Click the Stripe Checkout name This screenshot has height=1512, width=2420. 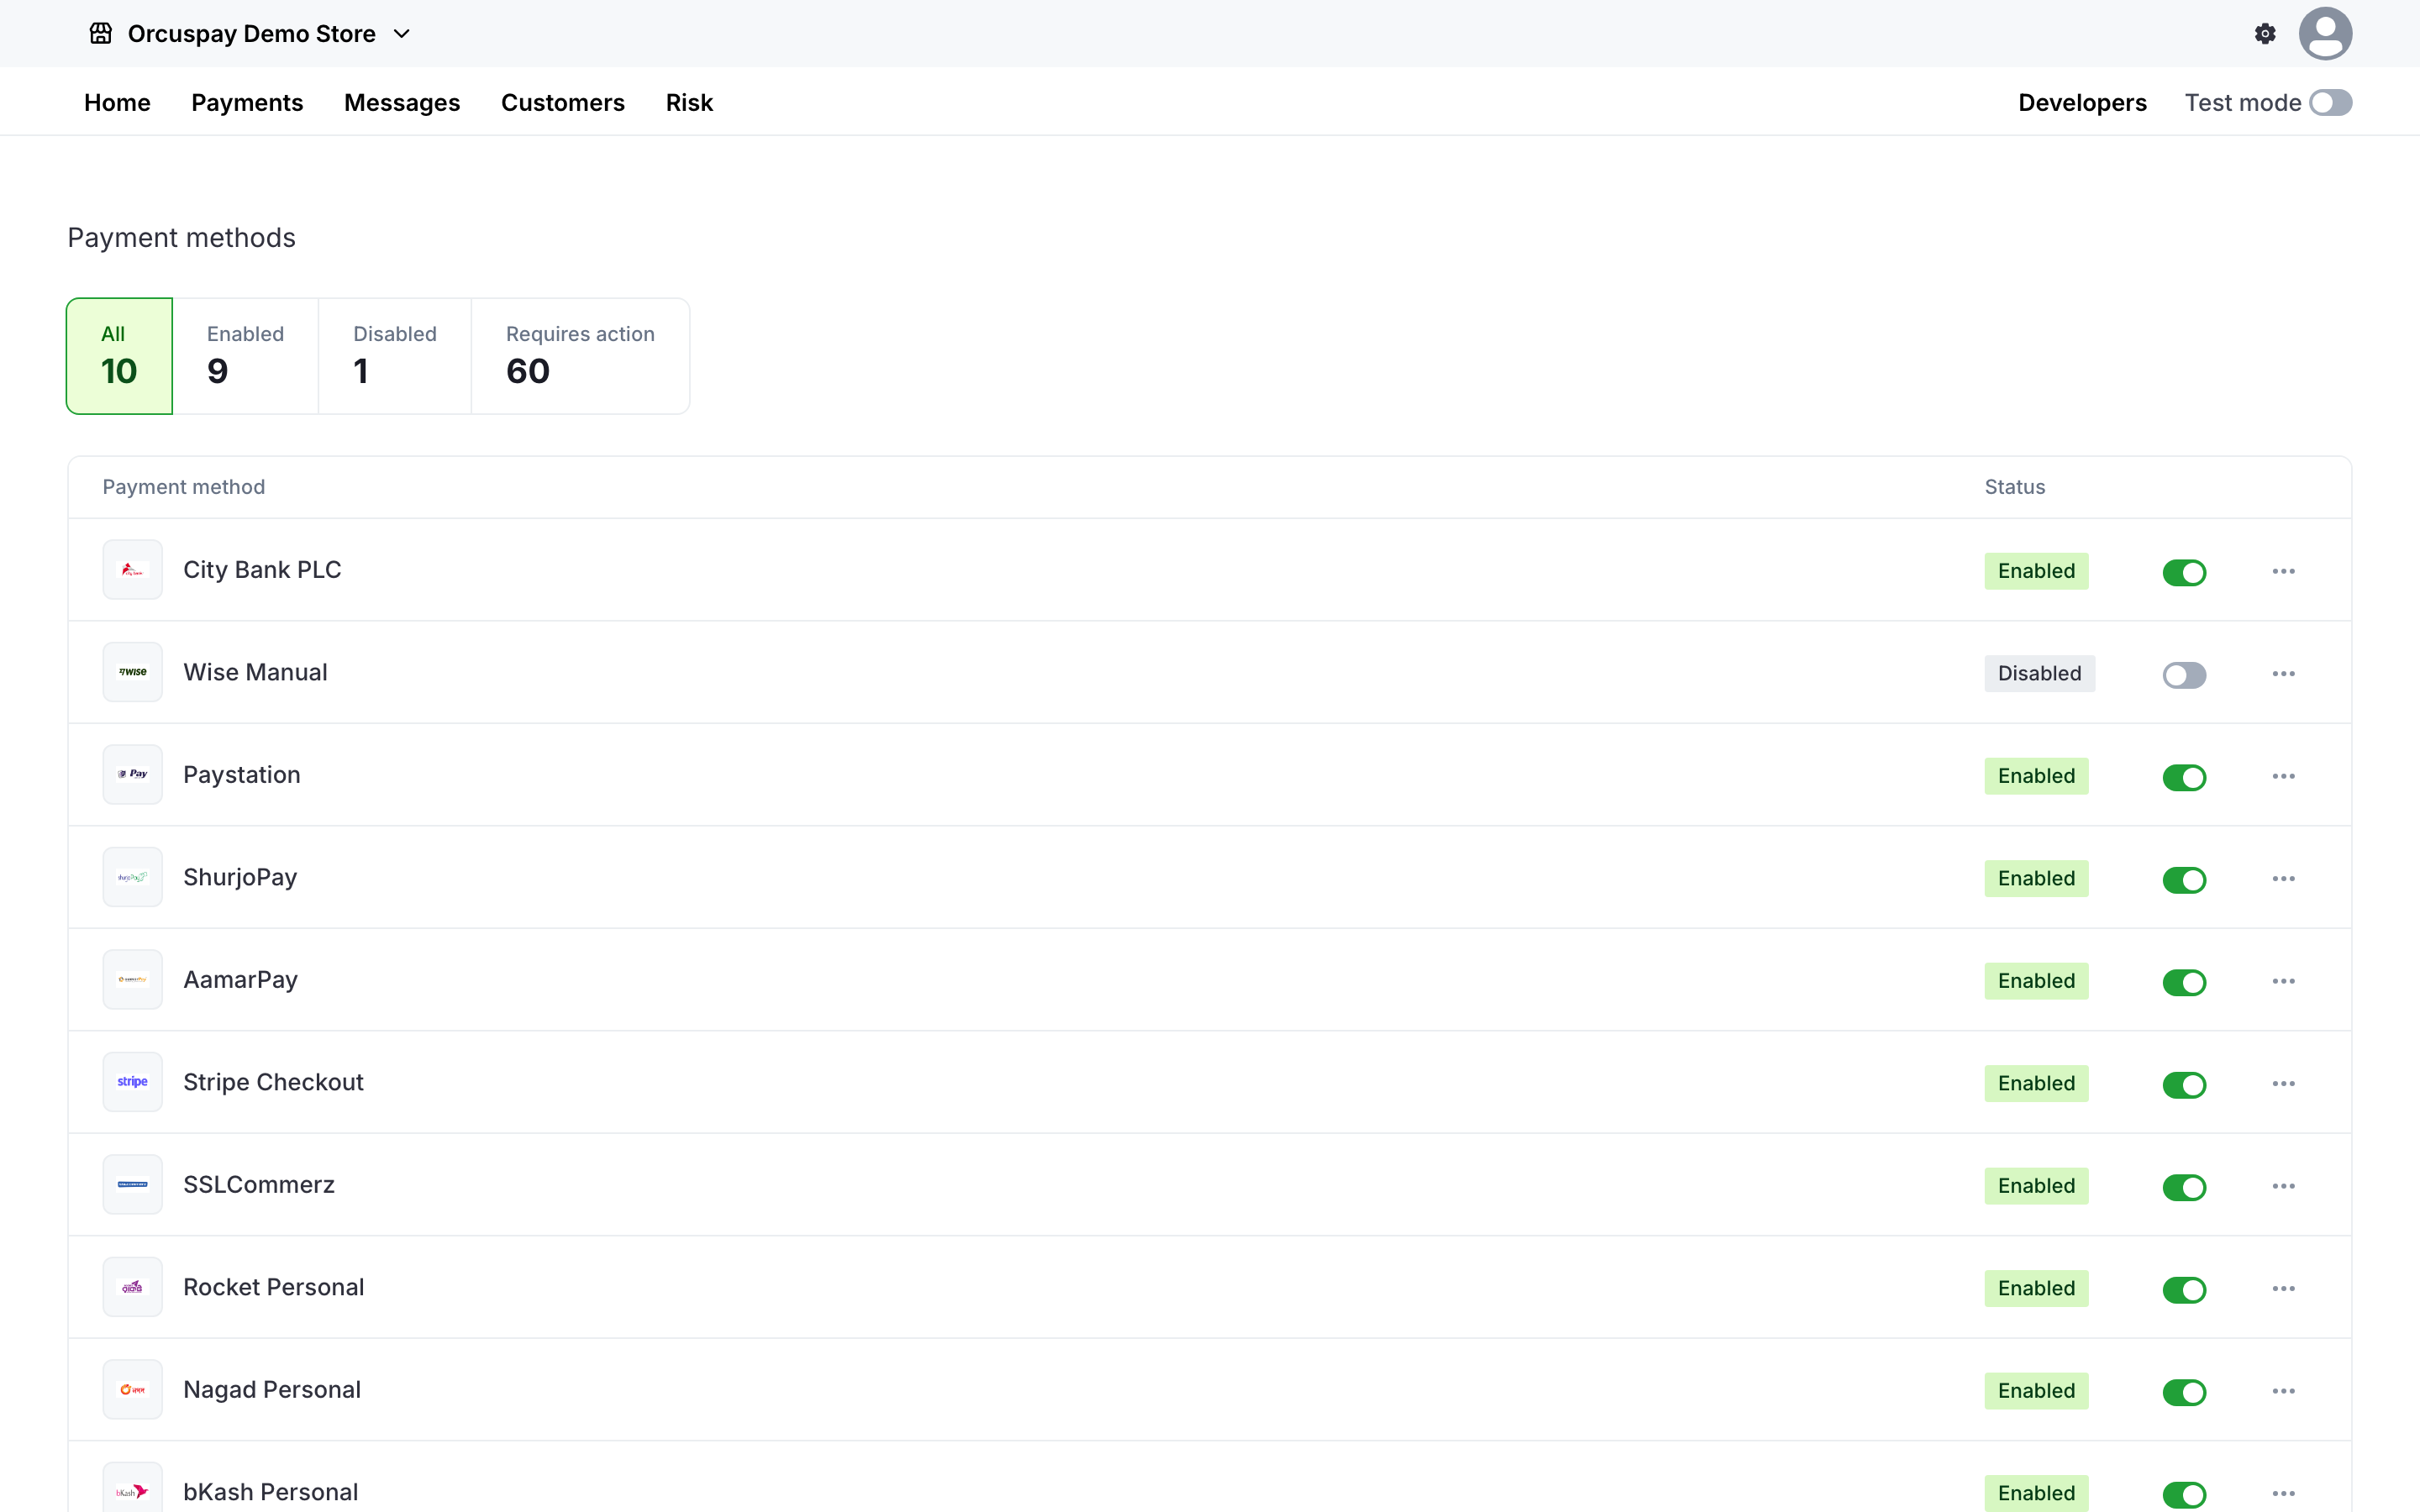point(273,1082)
